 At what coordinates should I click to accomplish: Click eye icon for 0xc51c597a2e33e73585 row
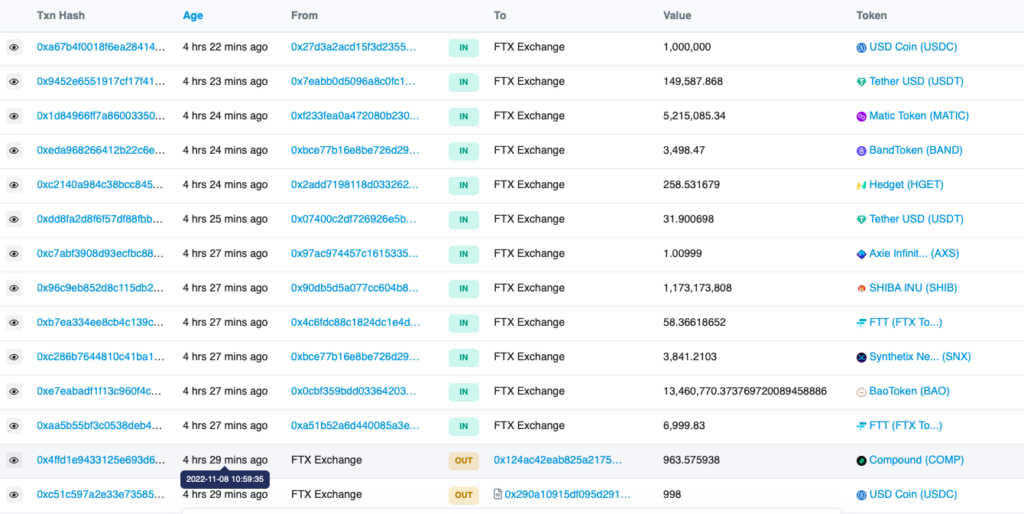coord(14,495)
